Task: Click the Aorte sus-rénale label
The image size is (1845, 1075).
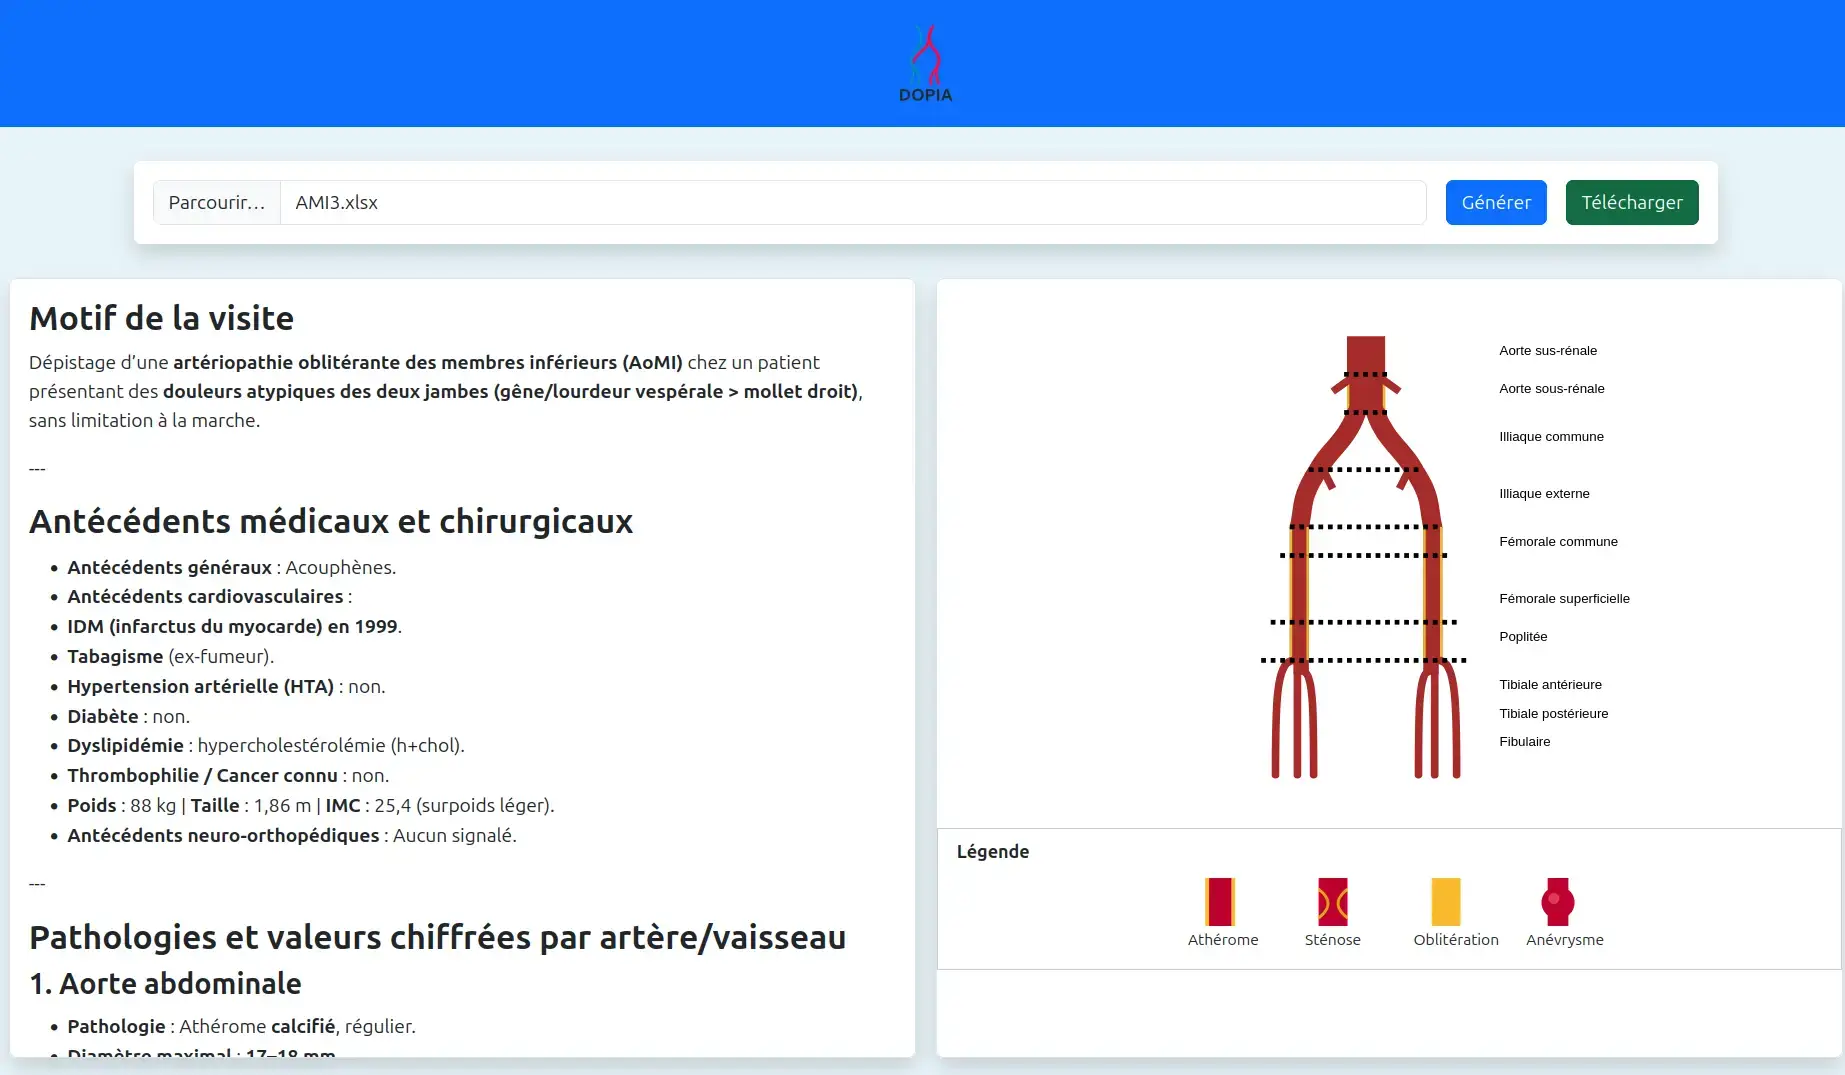Action: click(x=1547, y=351)
